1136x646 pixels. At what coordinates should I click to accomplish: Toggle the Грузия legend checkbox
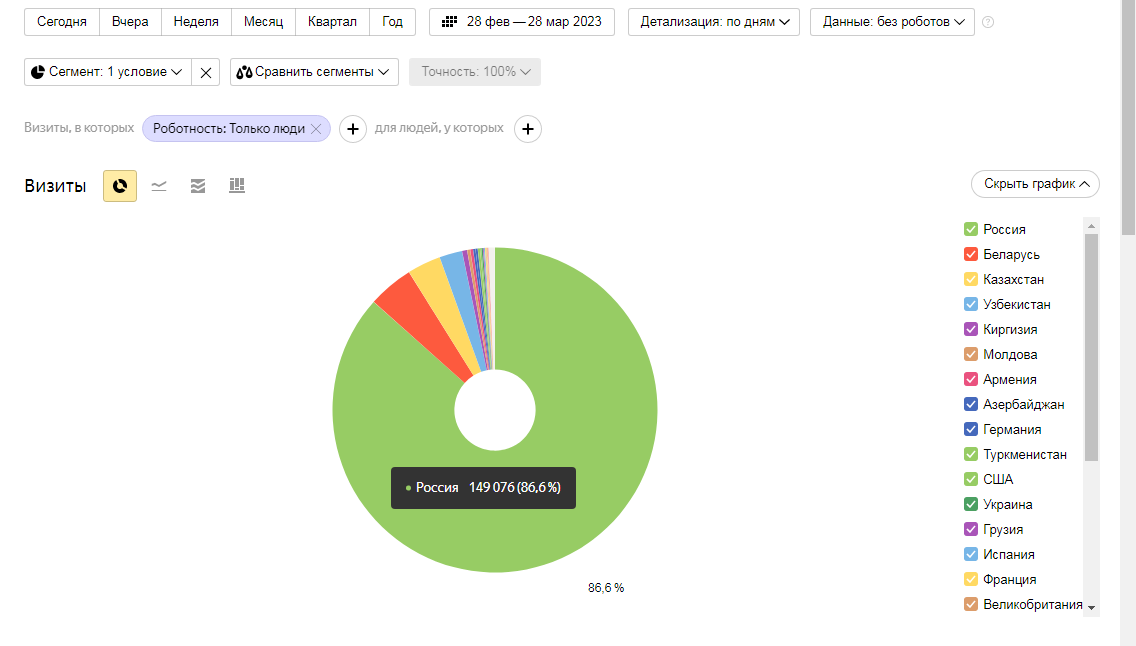(971, 529)
